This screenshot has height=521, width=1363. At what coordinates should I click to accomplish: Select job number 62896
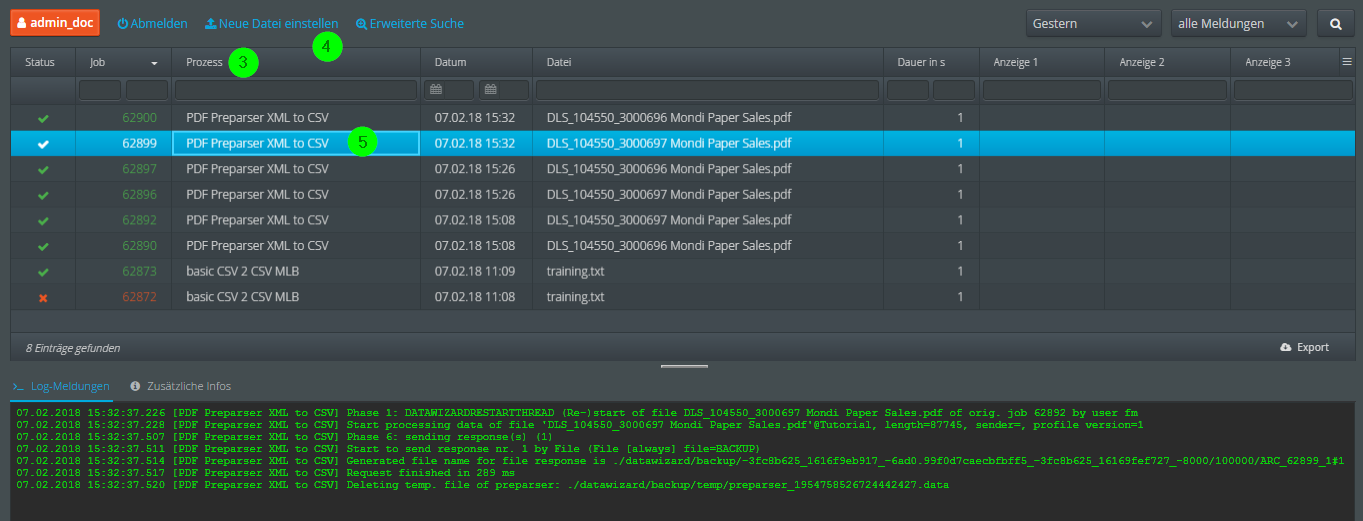(140, 195)
